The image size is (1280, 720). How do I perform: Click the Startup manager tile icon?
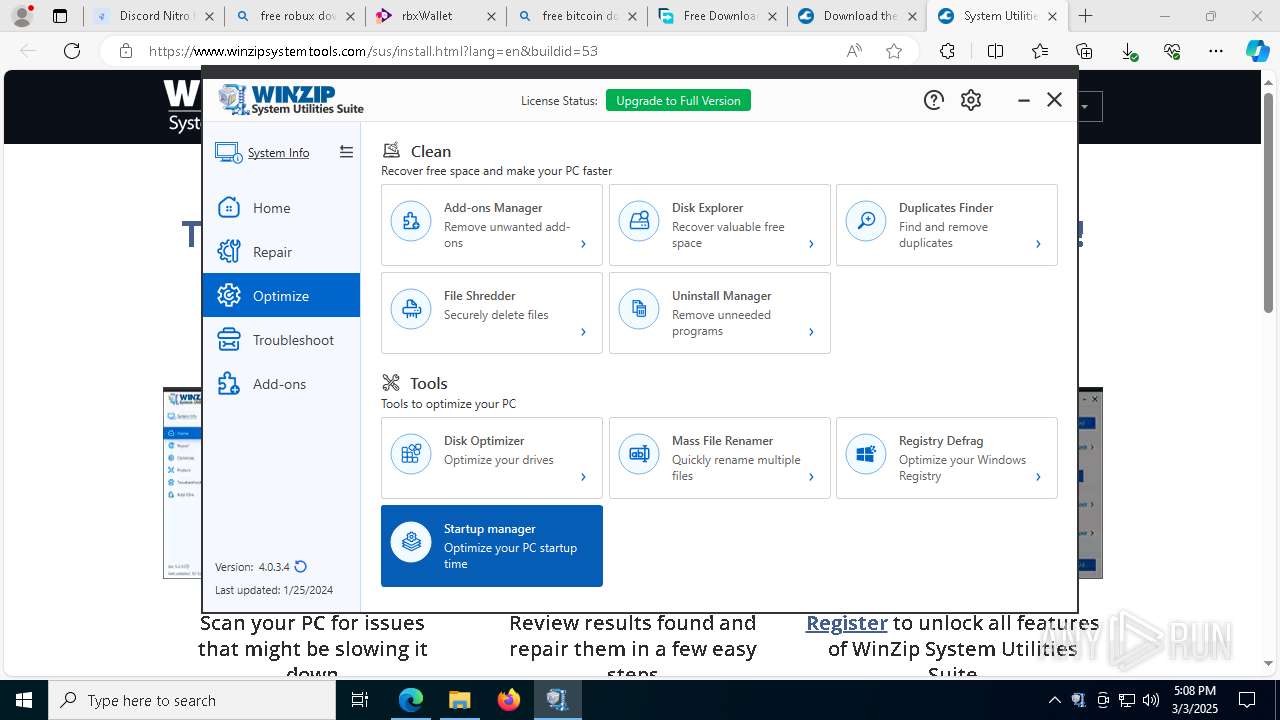411,543
